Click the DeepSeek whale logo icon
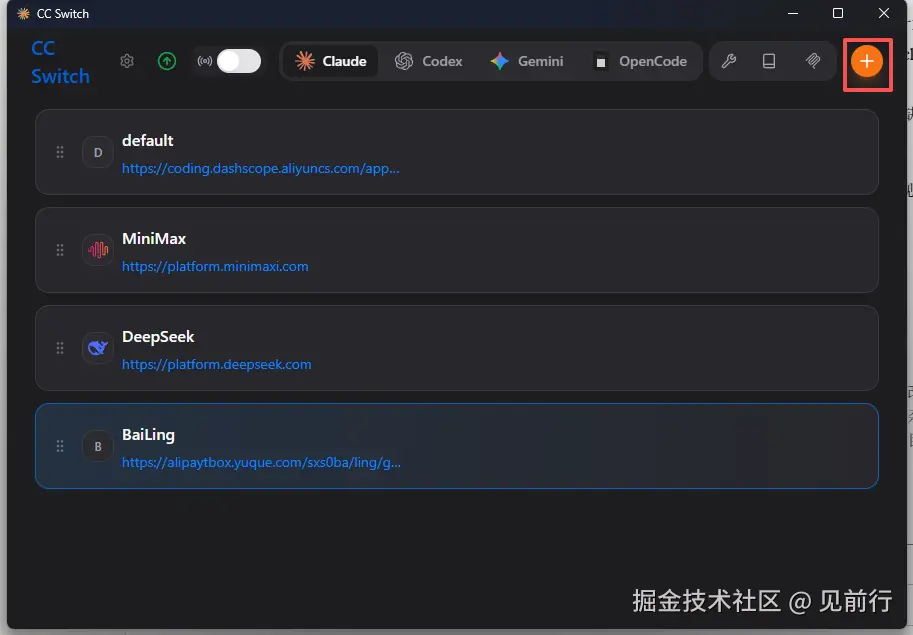Screen dimensions: 913x635 (98, 348)
